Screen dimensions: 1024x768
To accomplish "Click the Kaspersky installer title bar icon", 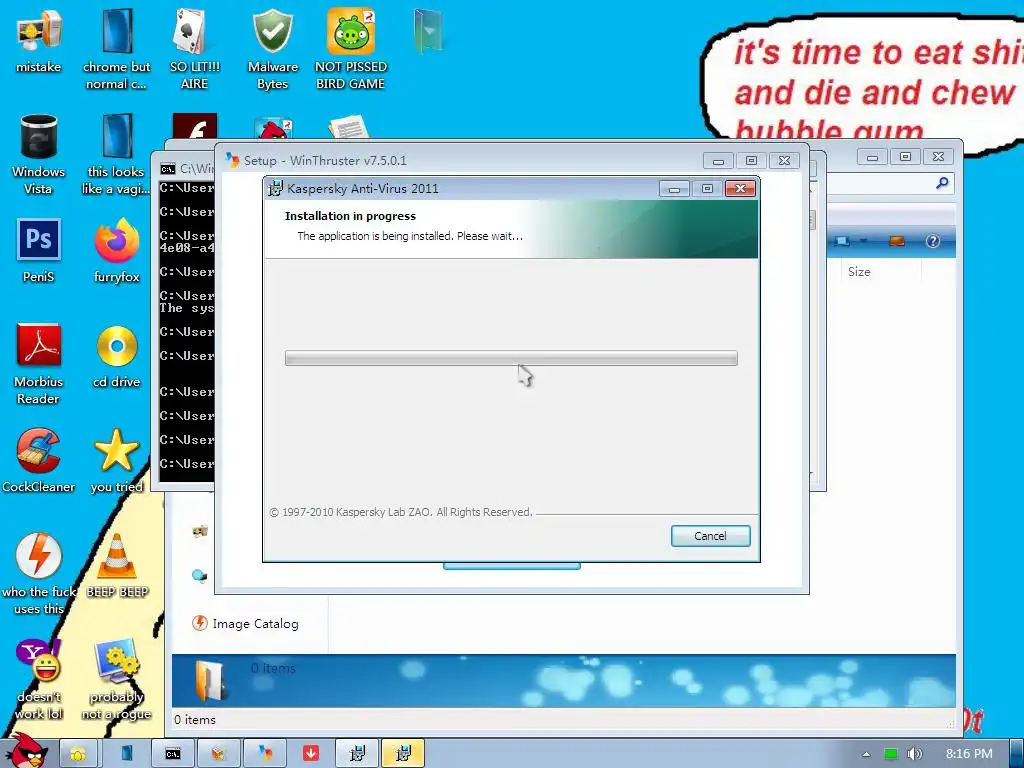I will click(x=276, y=189).
